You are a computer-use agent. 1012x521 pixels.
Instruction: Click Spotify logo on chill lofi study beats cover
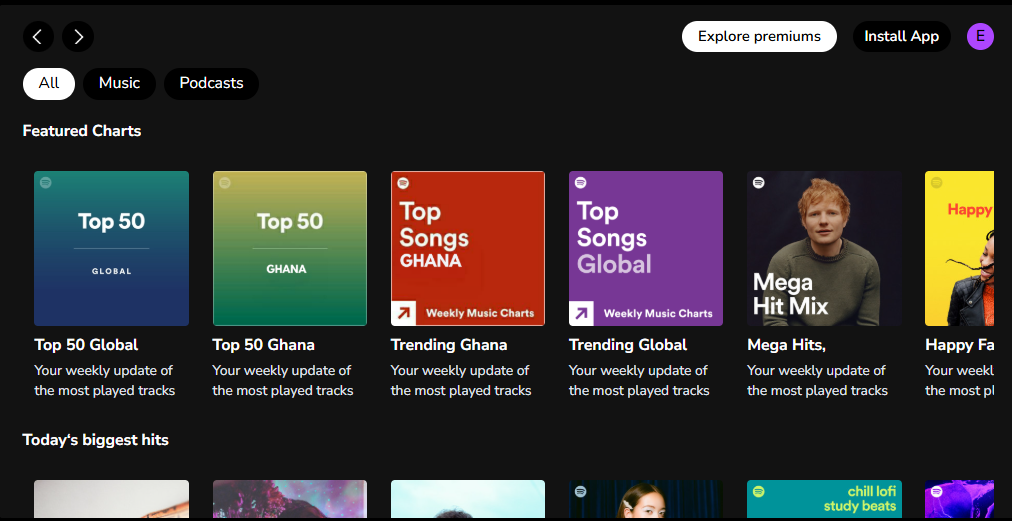759,492
